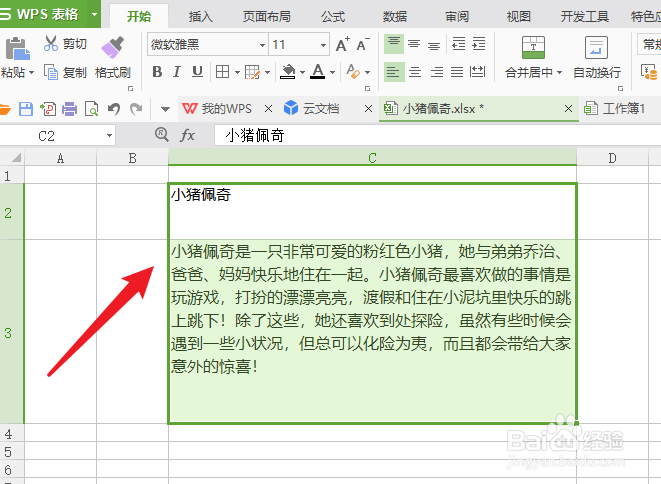Open the 公式 ribbon tab

coord(333,16)
